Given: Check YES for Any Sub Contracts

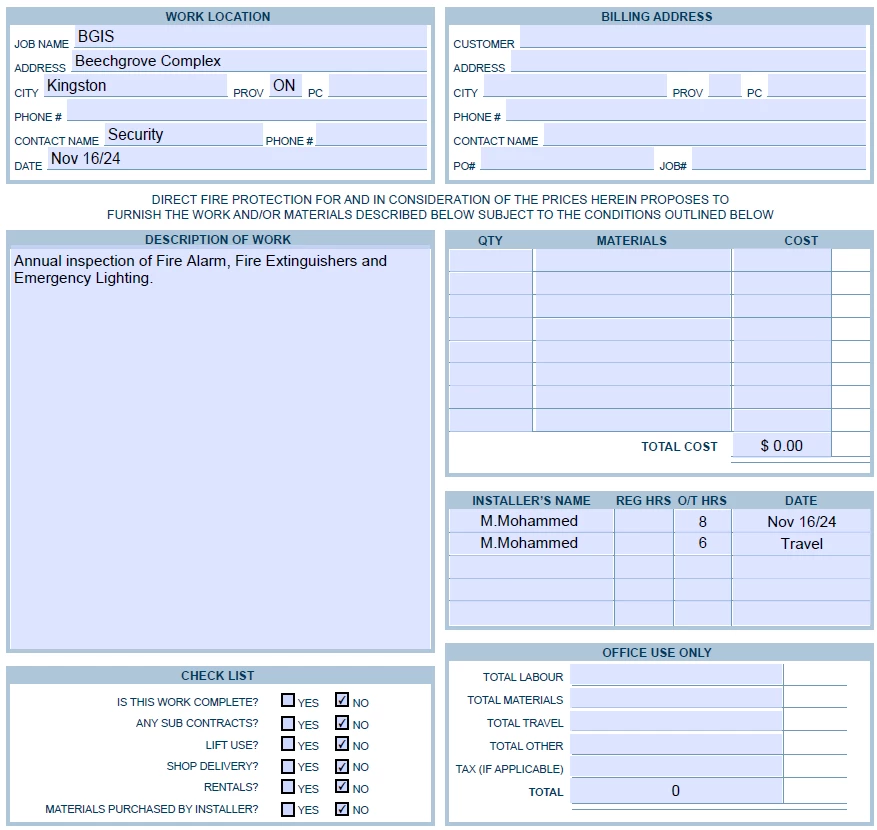Looking at the screenshot, I should [288, 723].
